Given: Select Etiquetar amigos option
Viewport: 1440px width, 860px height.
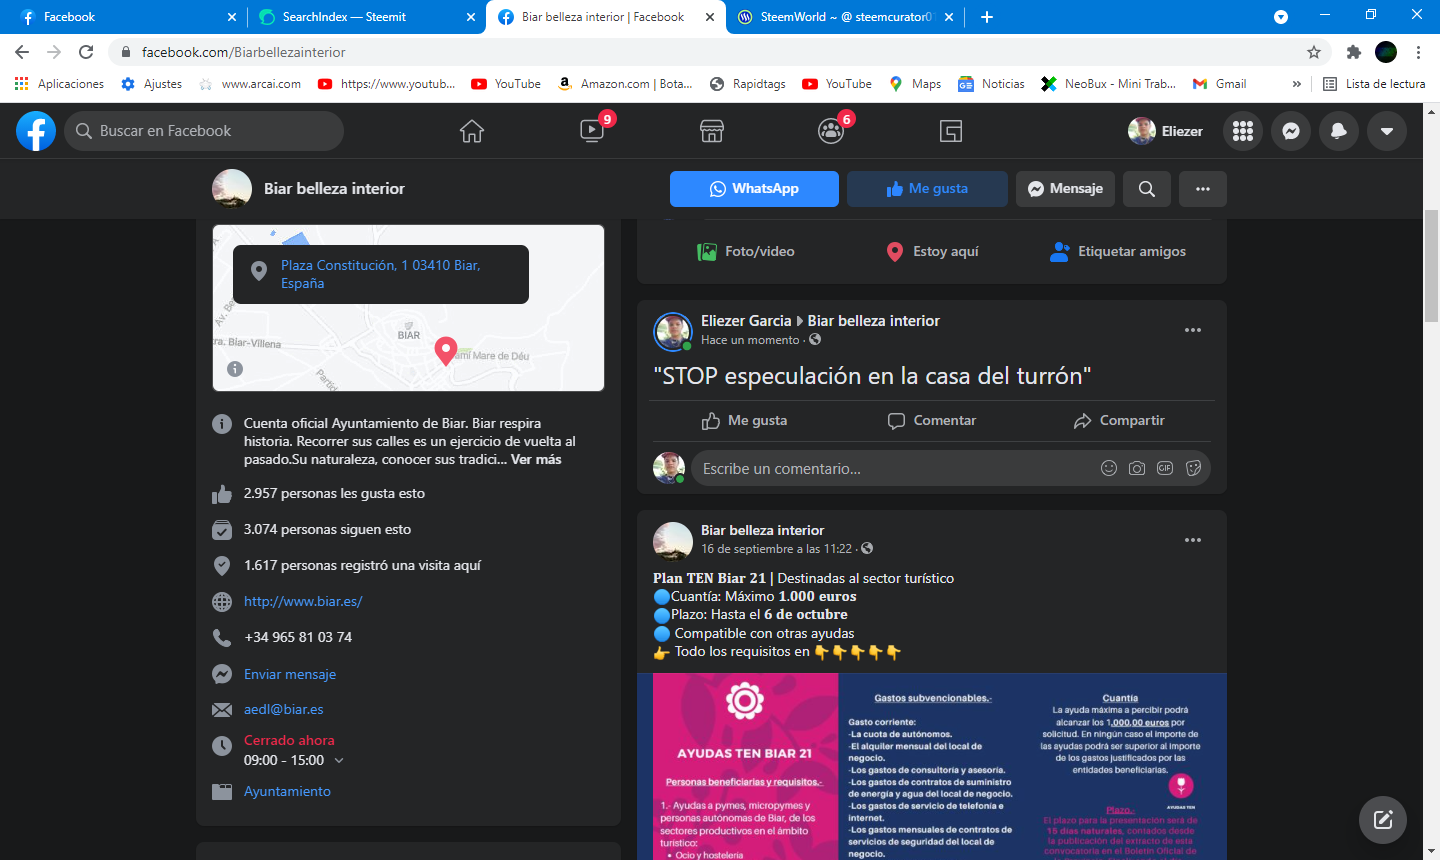Looking at the screenshot, I should pos(1118,252).
